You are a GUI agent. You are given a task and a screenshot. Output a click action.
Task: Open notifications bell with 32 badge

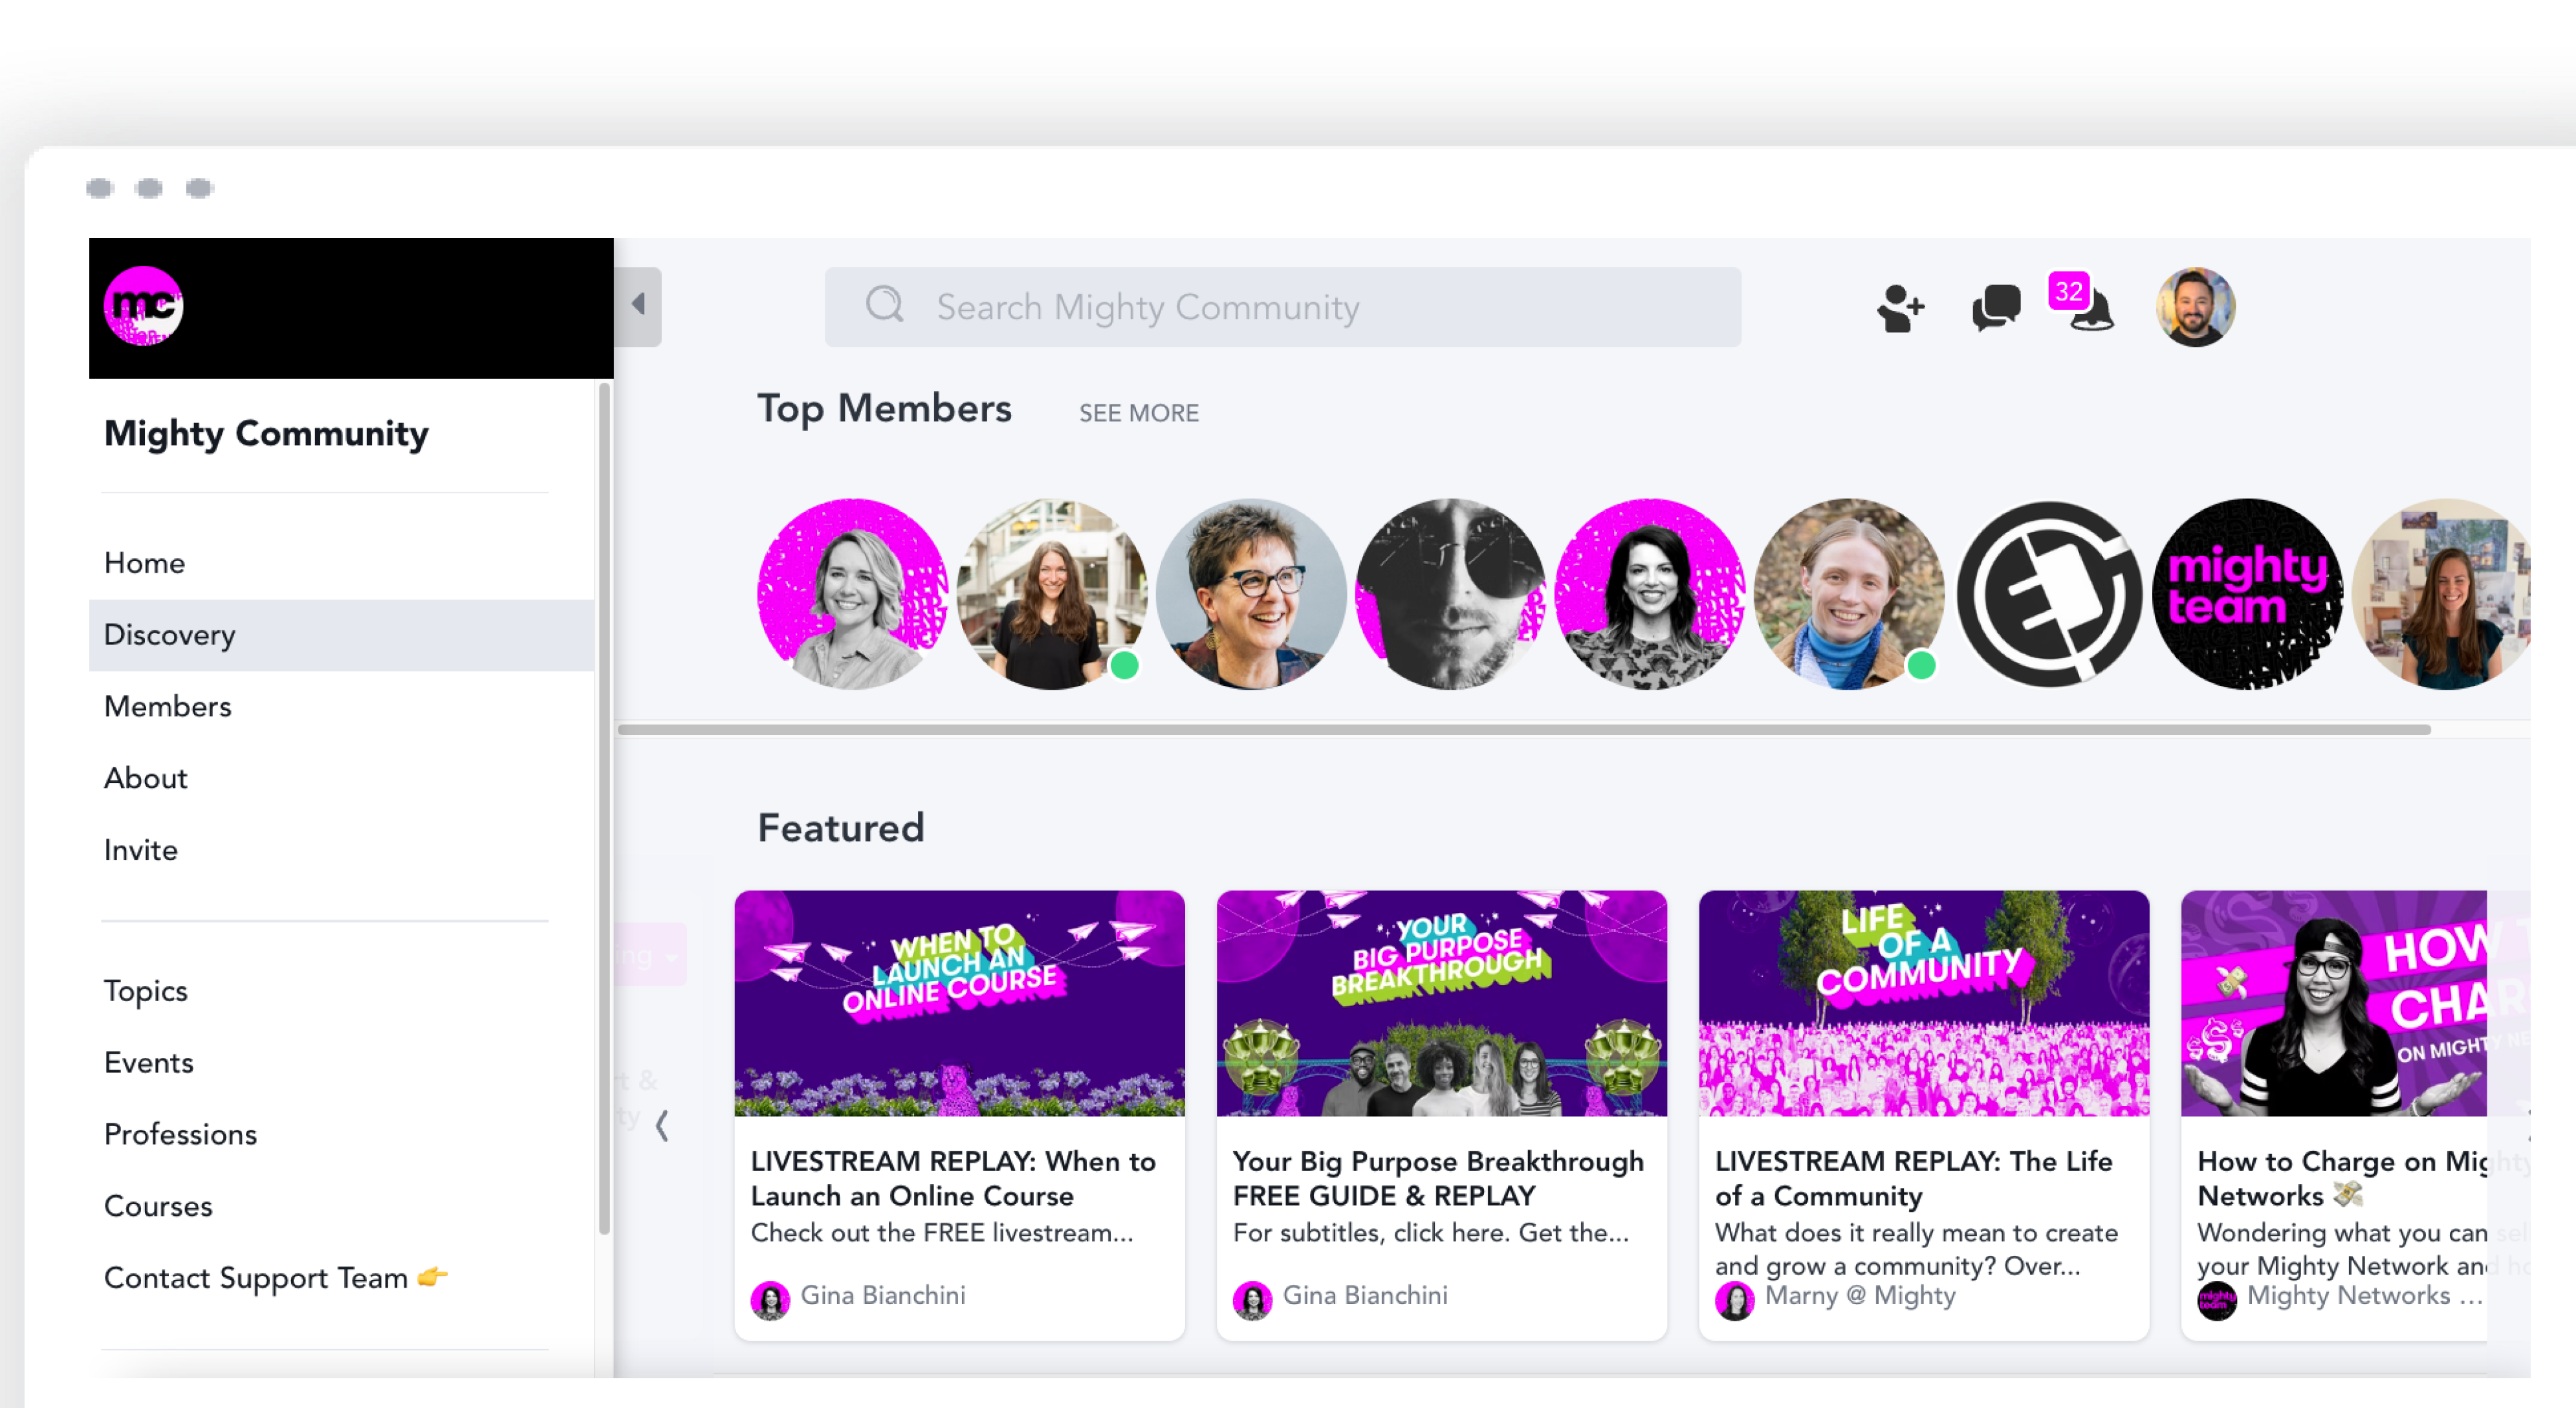coord(2091,310)
